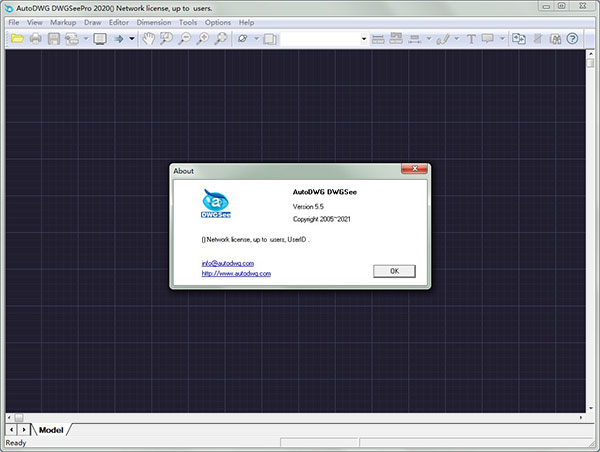Click the Version 5.5 text

pos(308,207)
